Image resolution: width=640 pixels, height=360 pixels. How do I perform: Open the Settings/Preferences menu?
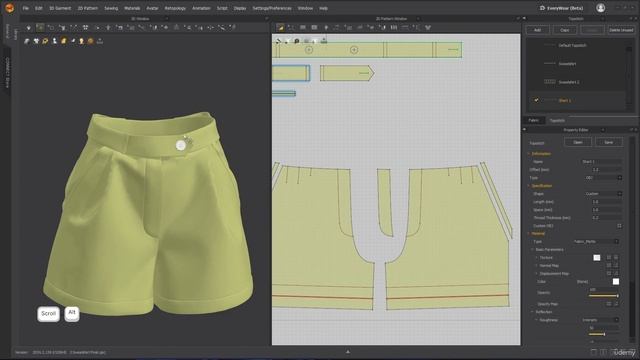click(x=272, y=8)
